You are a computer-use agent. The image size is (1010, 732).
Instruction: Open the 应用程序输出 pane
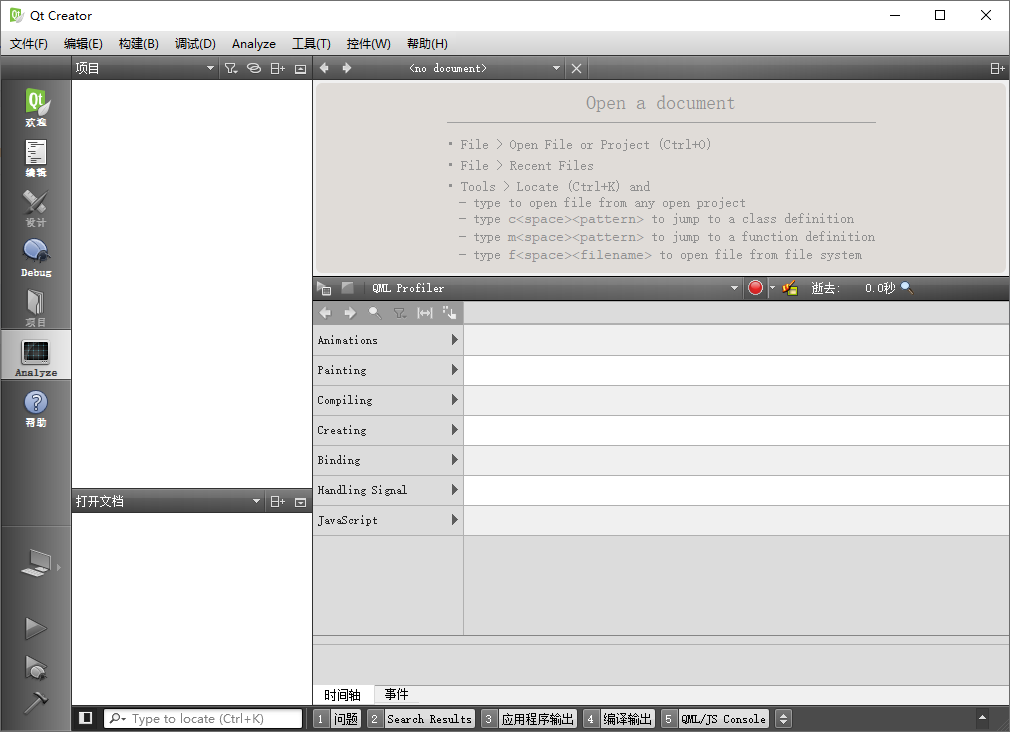(529, 718)
